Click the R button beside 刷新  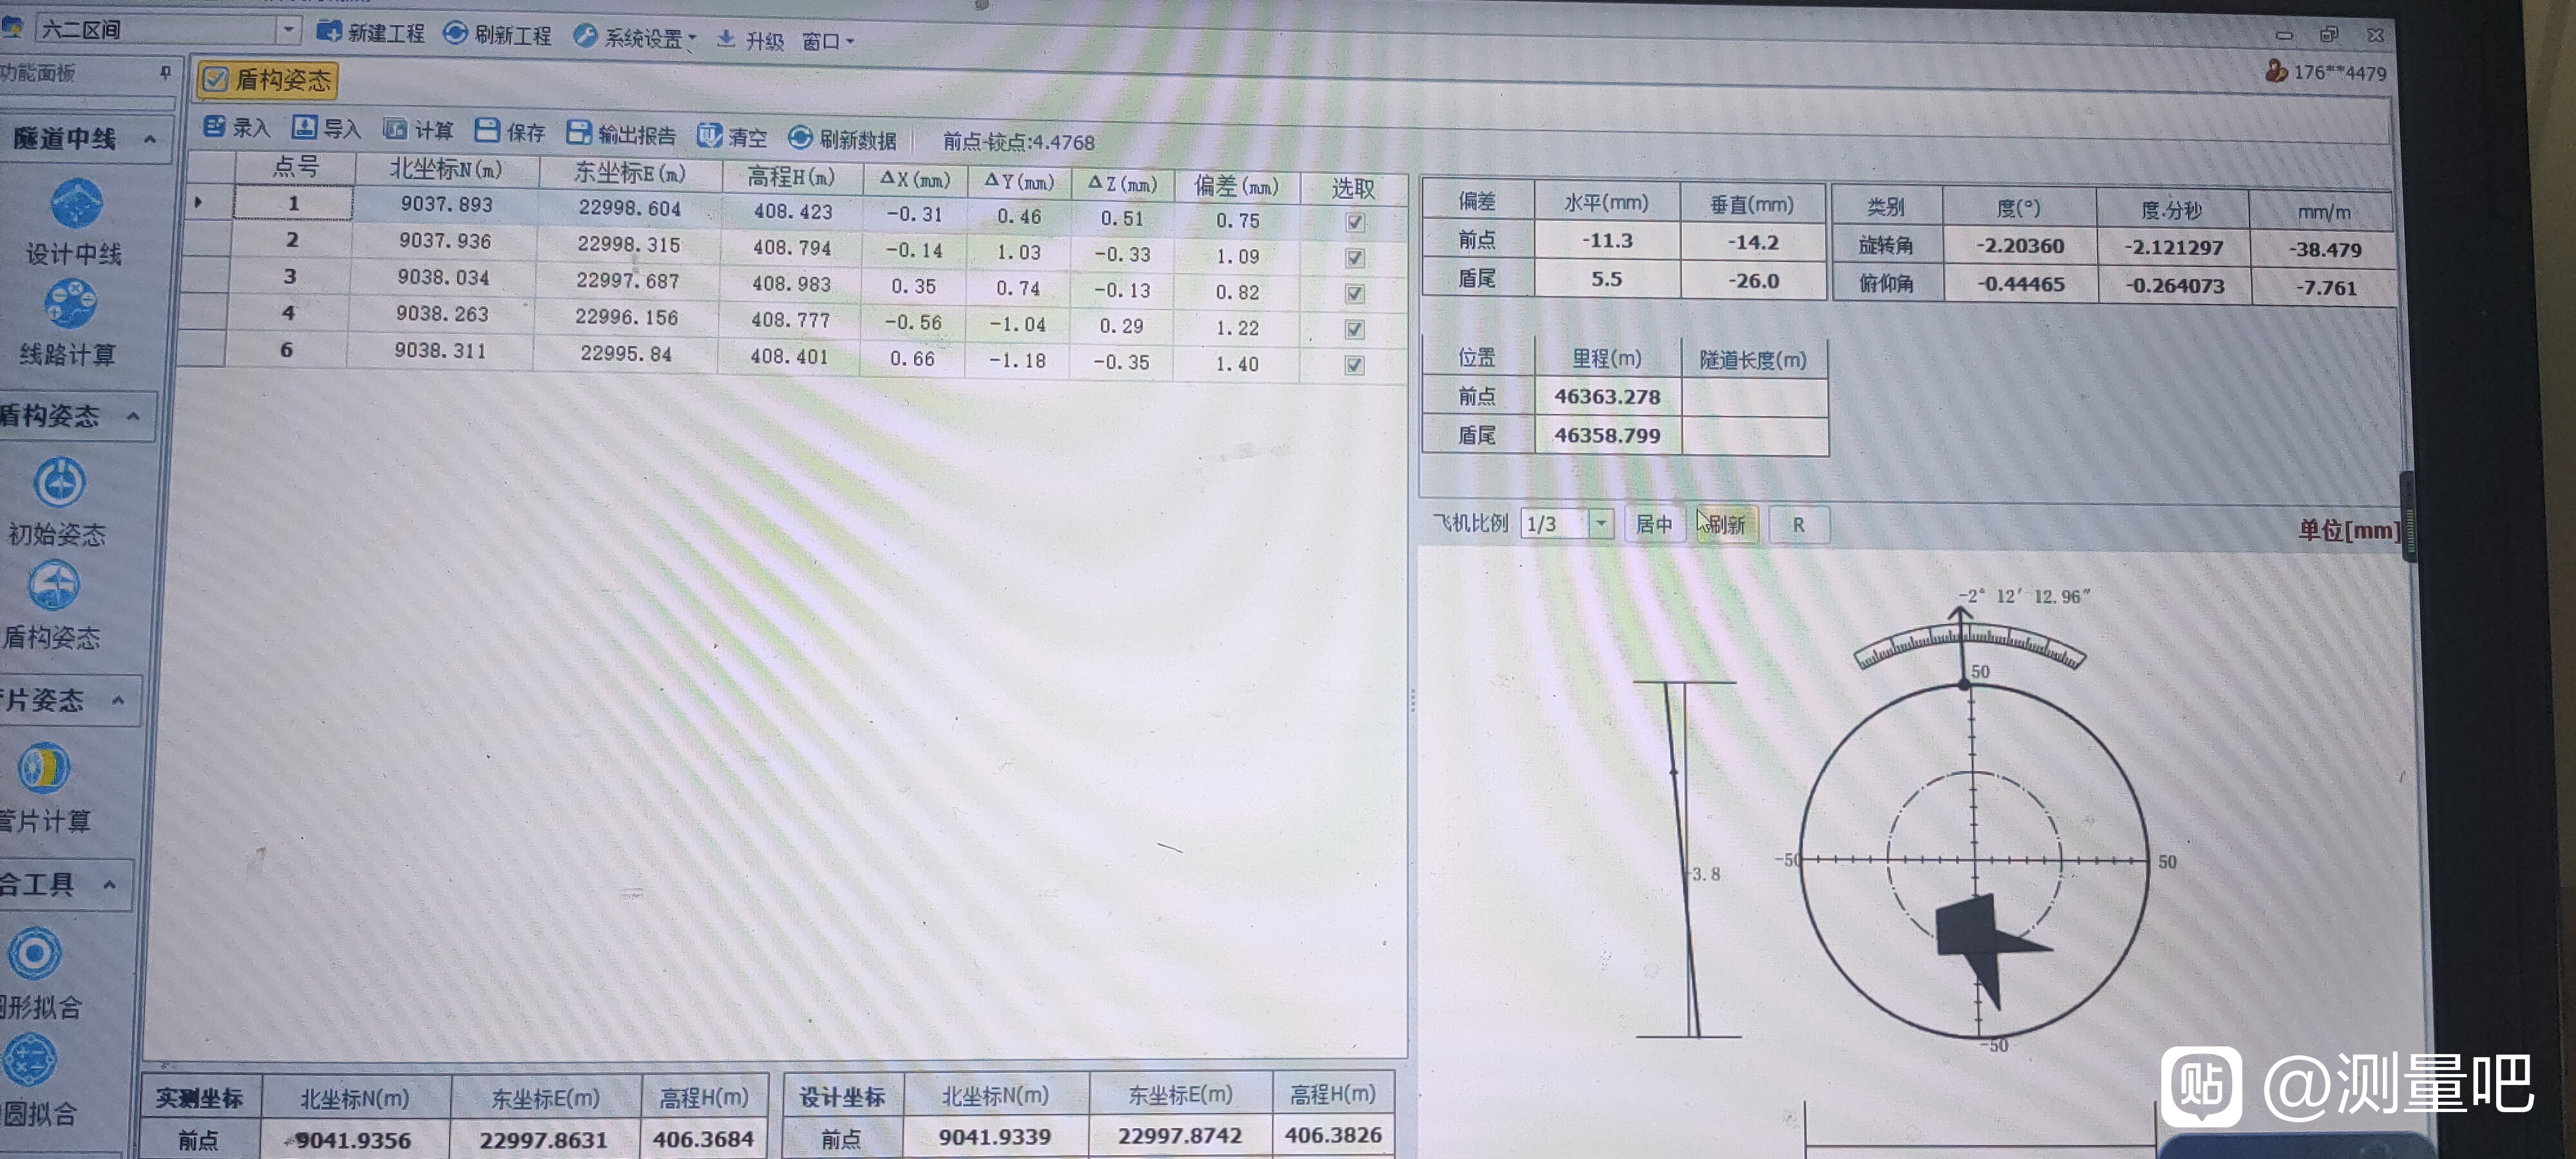(1799, 525)
